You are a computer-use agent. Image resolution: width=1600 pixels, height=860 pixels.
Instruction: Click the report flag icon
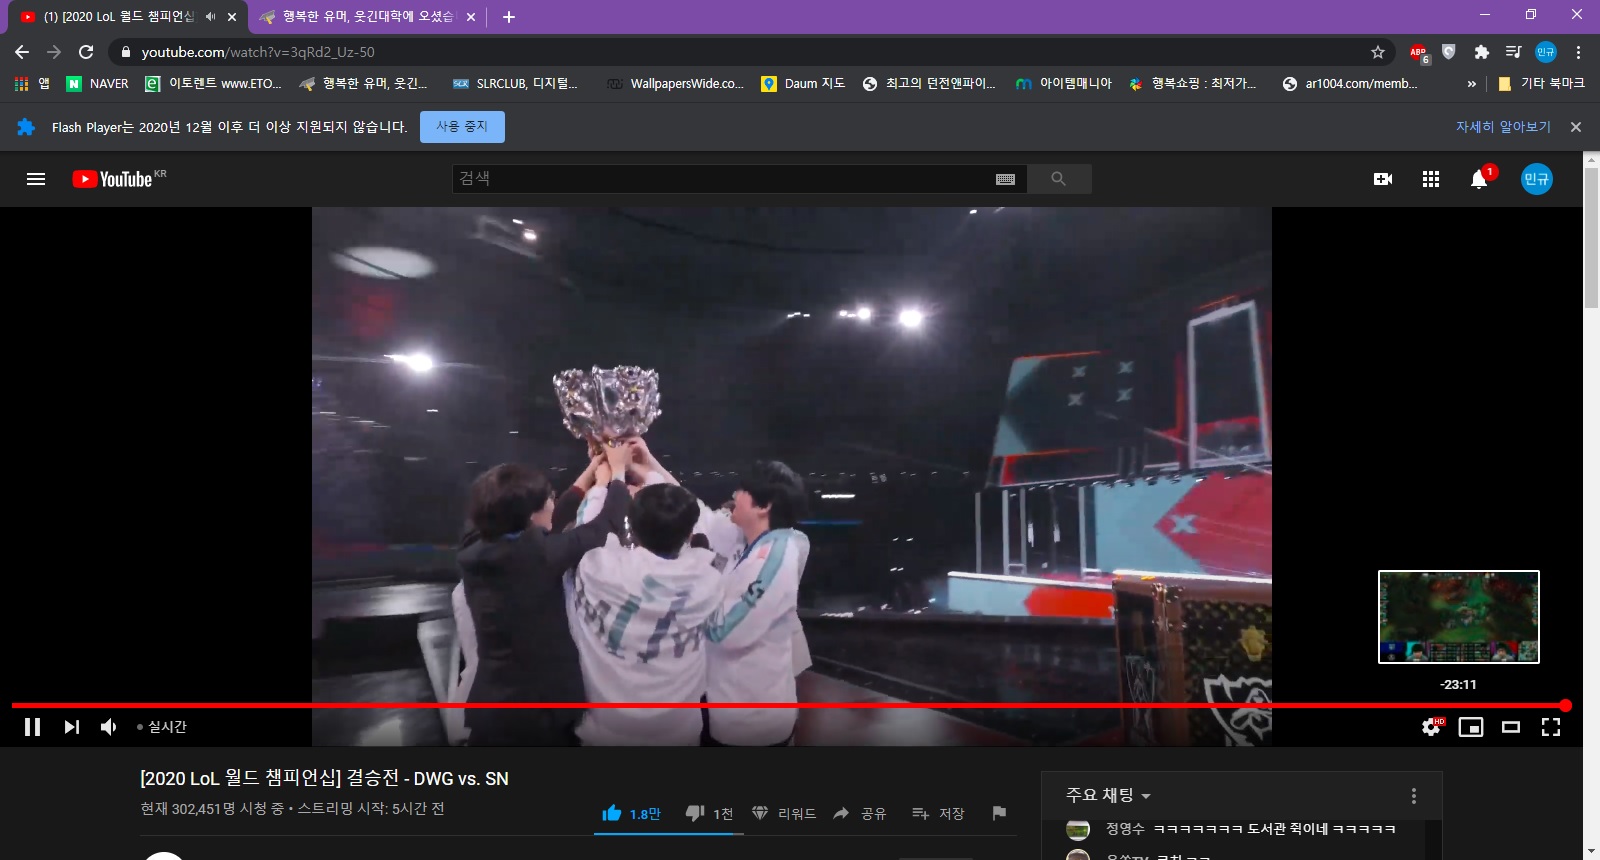point(998,813)
